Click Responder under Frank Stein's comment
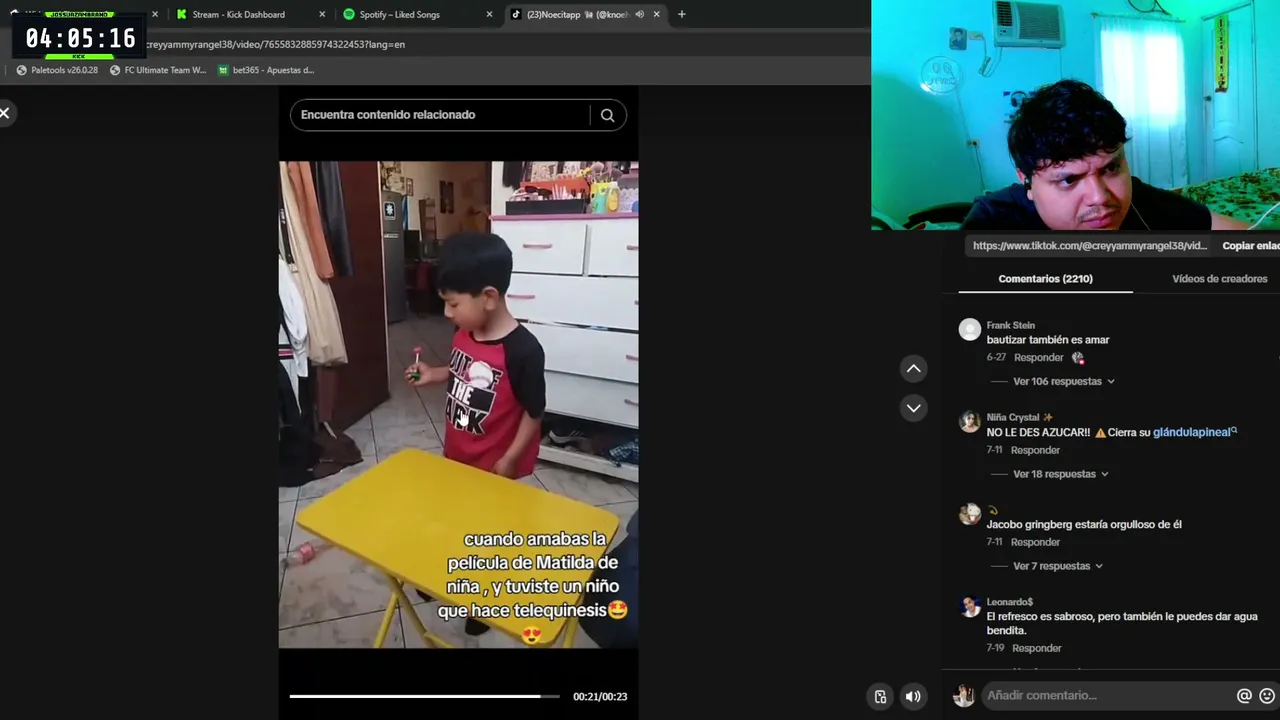This screenshot has width=1280, height=720. point(1038,357)
